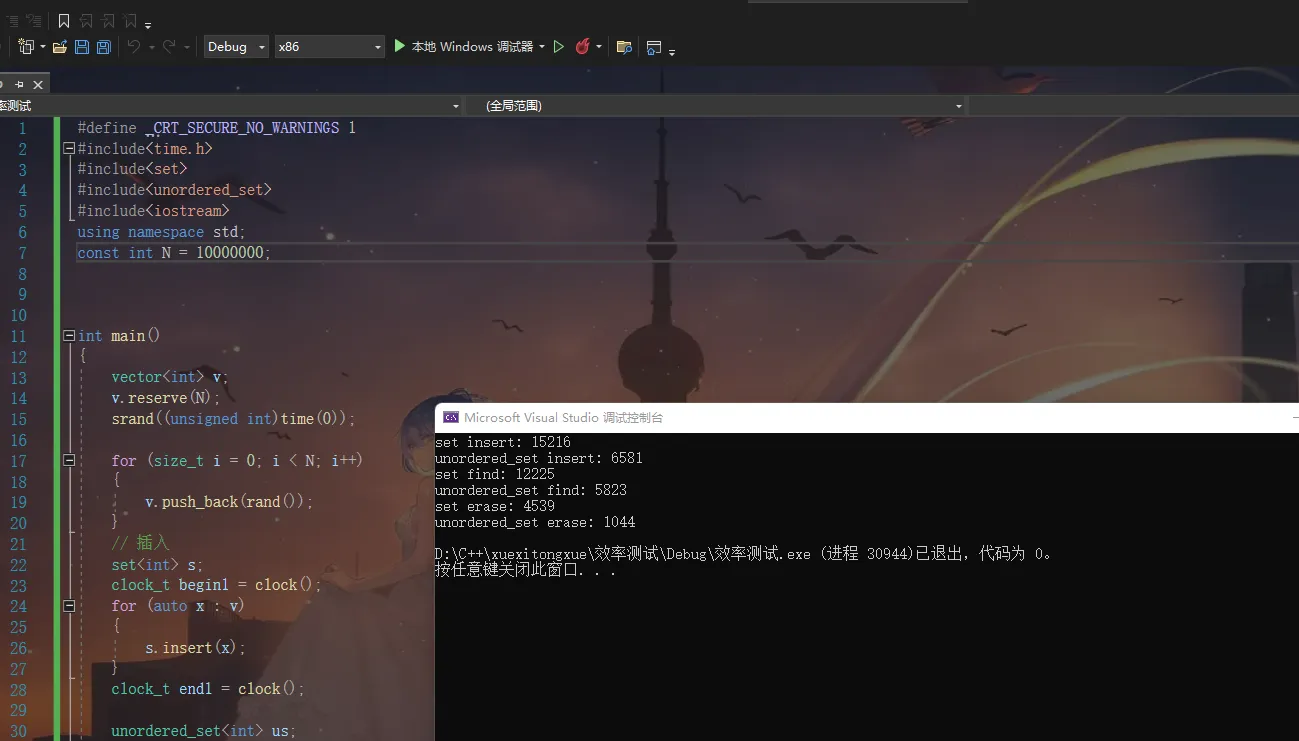
Task: Click 'unordered_set insert: 6581' console line
Action: (539, 458)
